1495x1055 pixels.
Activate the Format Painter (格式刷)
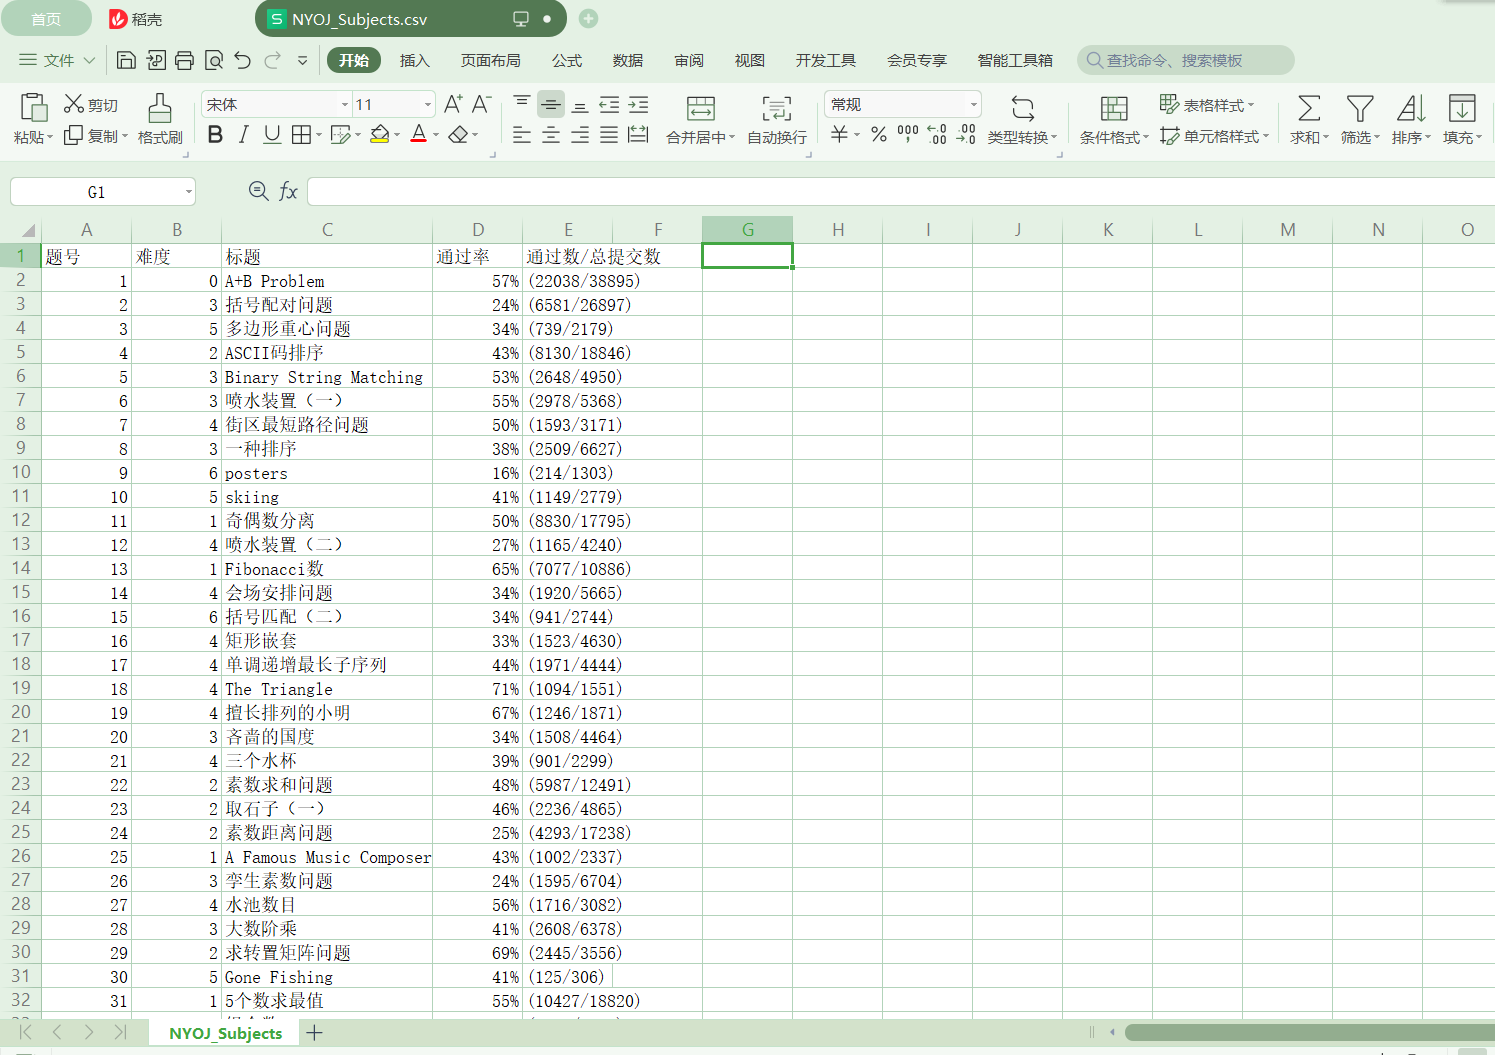[160, 119]
